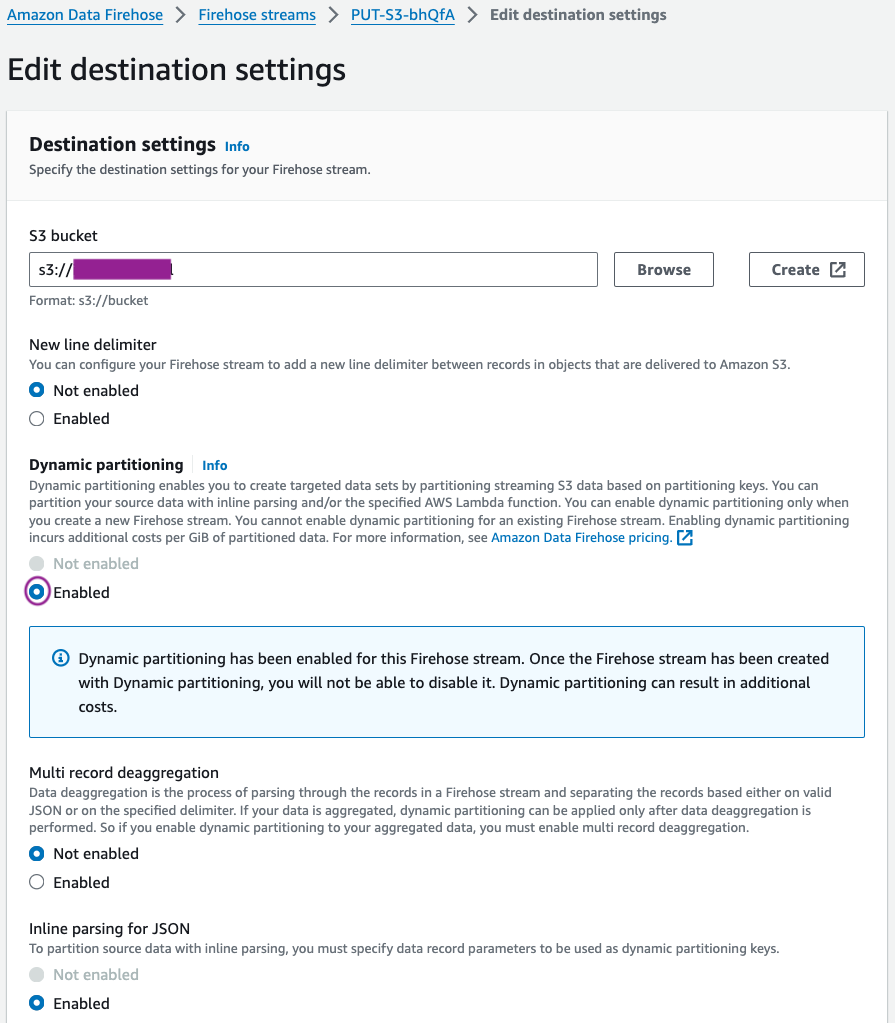Browse for an S3 bucket
895x1023 pixels.
pyautogui.click(x=663, y=270)
